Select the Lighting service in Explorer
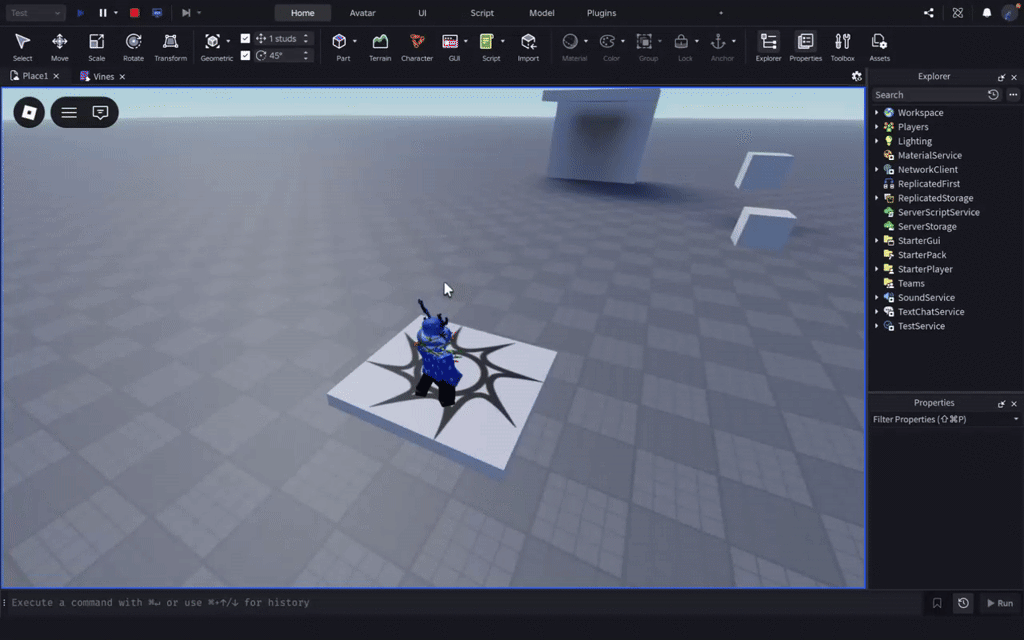Screen dimensions: 1024x640 [x=914, y=141]
